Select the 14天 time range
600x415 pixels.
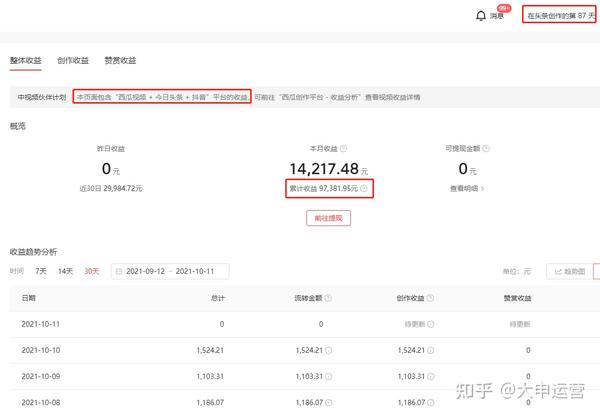pyautogui.click(x=65, y=271)
